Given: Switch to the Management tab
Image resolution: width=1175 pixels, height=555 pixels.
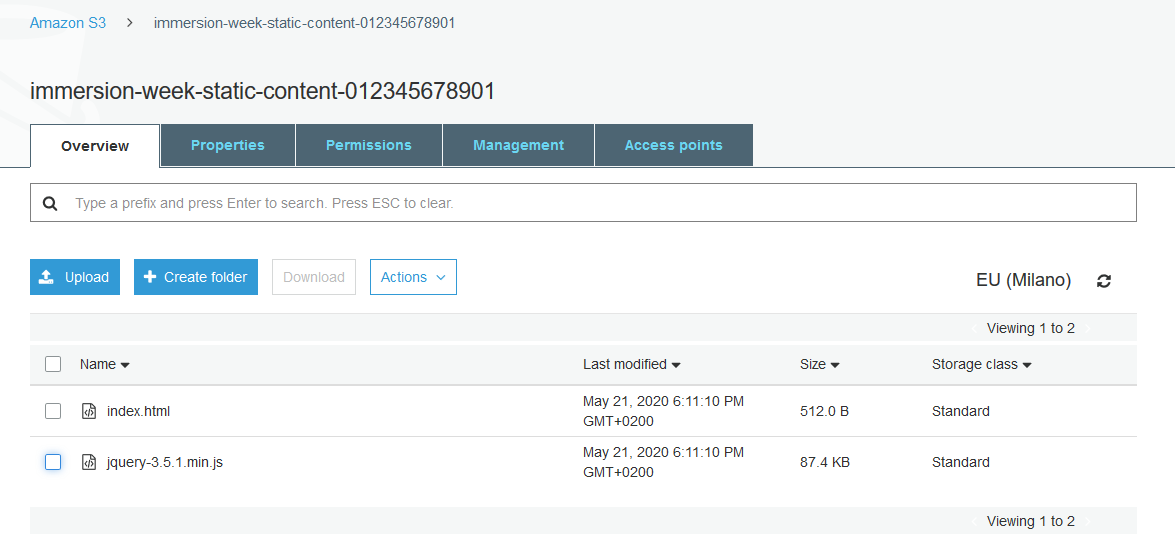Looking at the screenshot, I should tap(519, 145).
